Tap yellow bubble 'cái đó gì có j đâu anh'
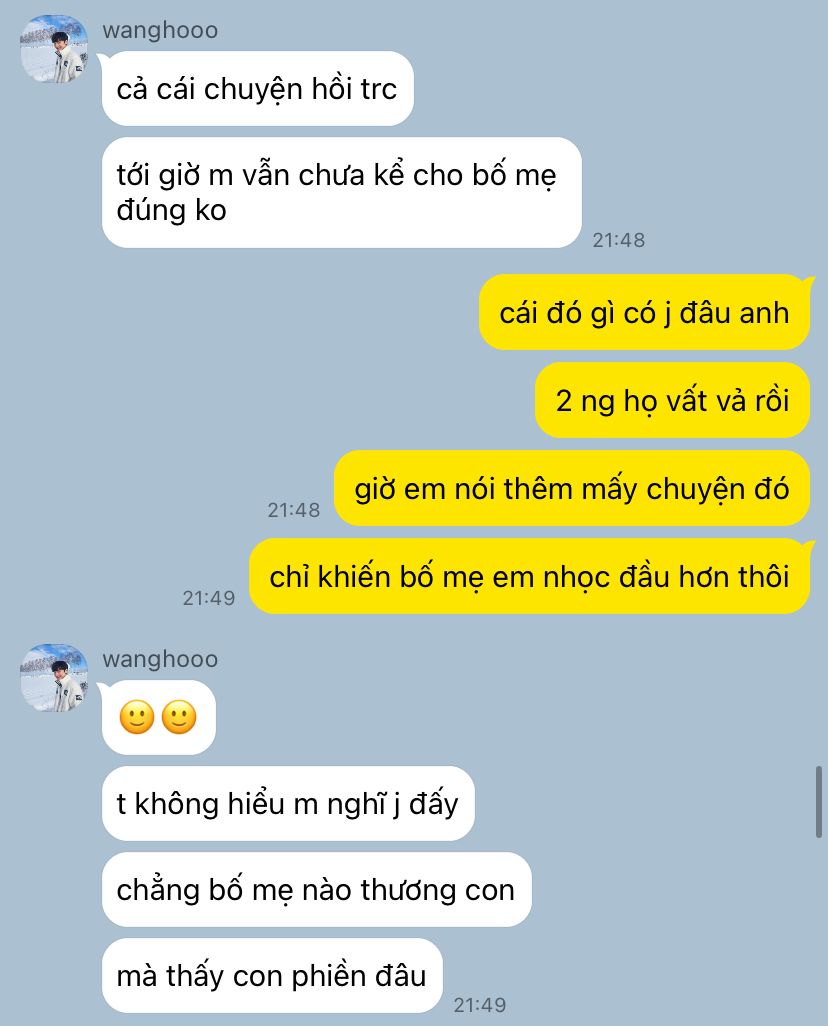 (x=645, y=312)
